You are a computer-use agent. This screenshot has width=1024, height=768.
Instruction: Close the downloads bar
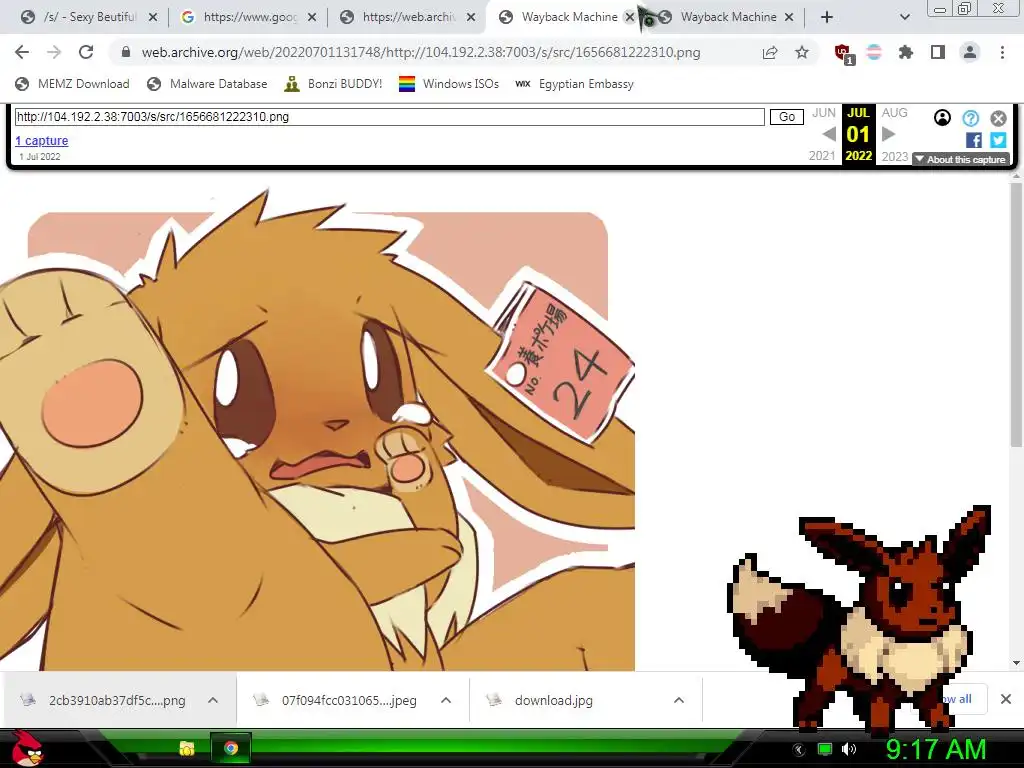tap(1006, 699)
